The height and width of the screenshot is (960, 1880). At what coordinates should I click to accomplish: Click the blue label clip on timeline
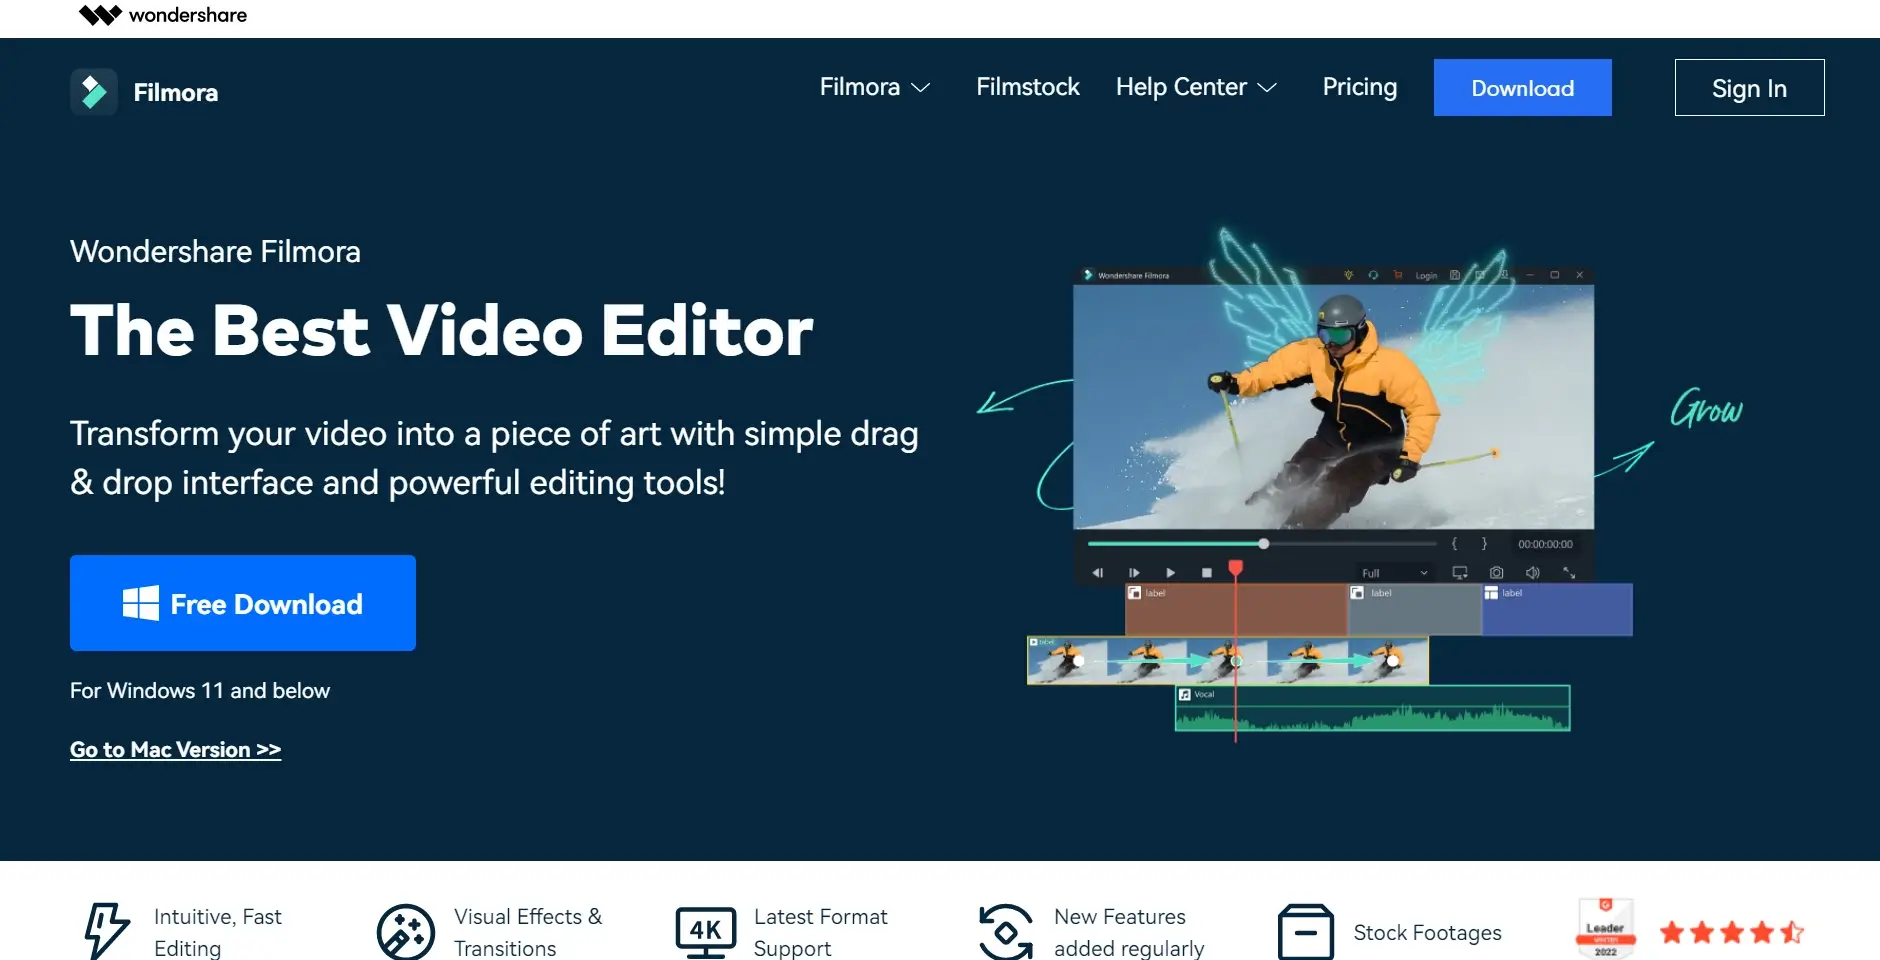[x=1557, y=609]
